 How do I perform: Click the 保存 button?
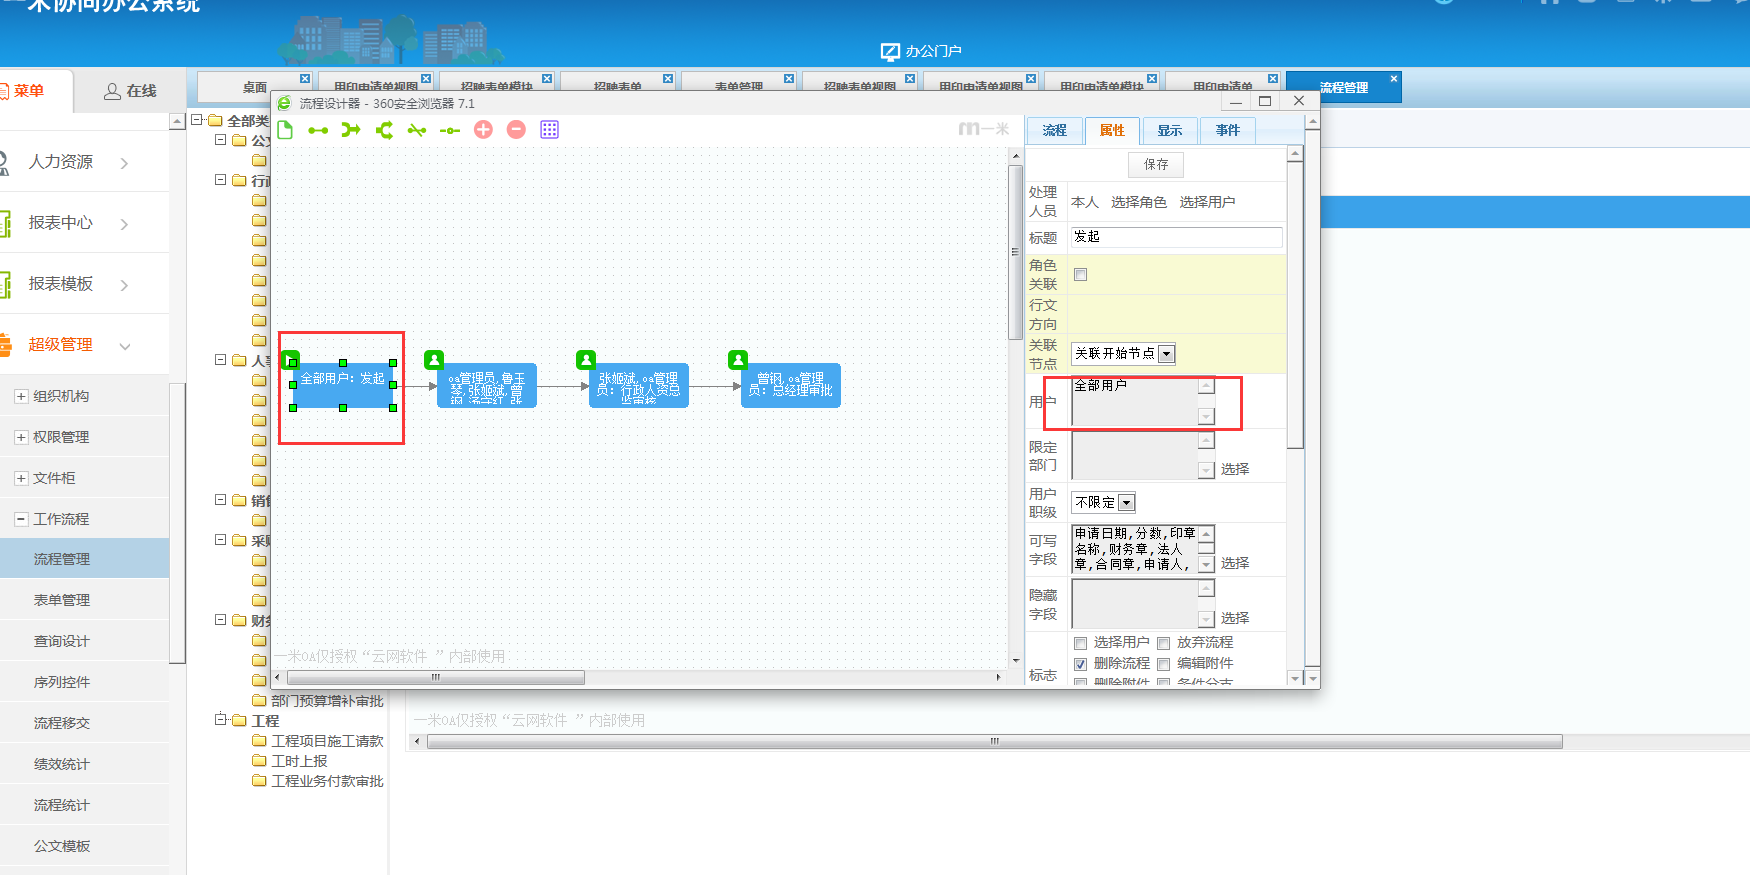click(1156, 164)
